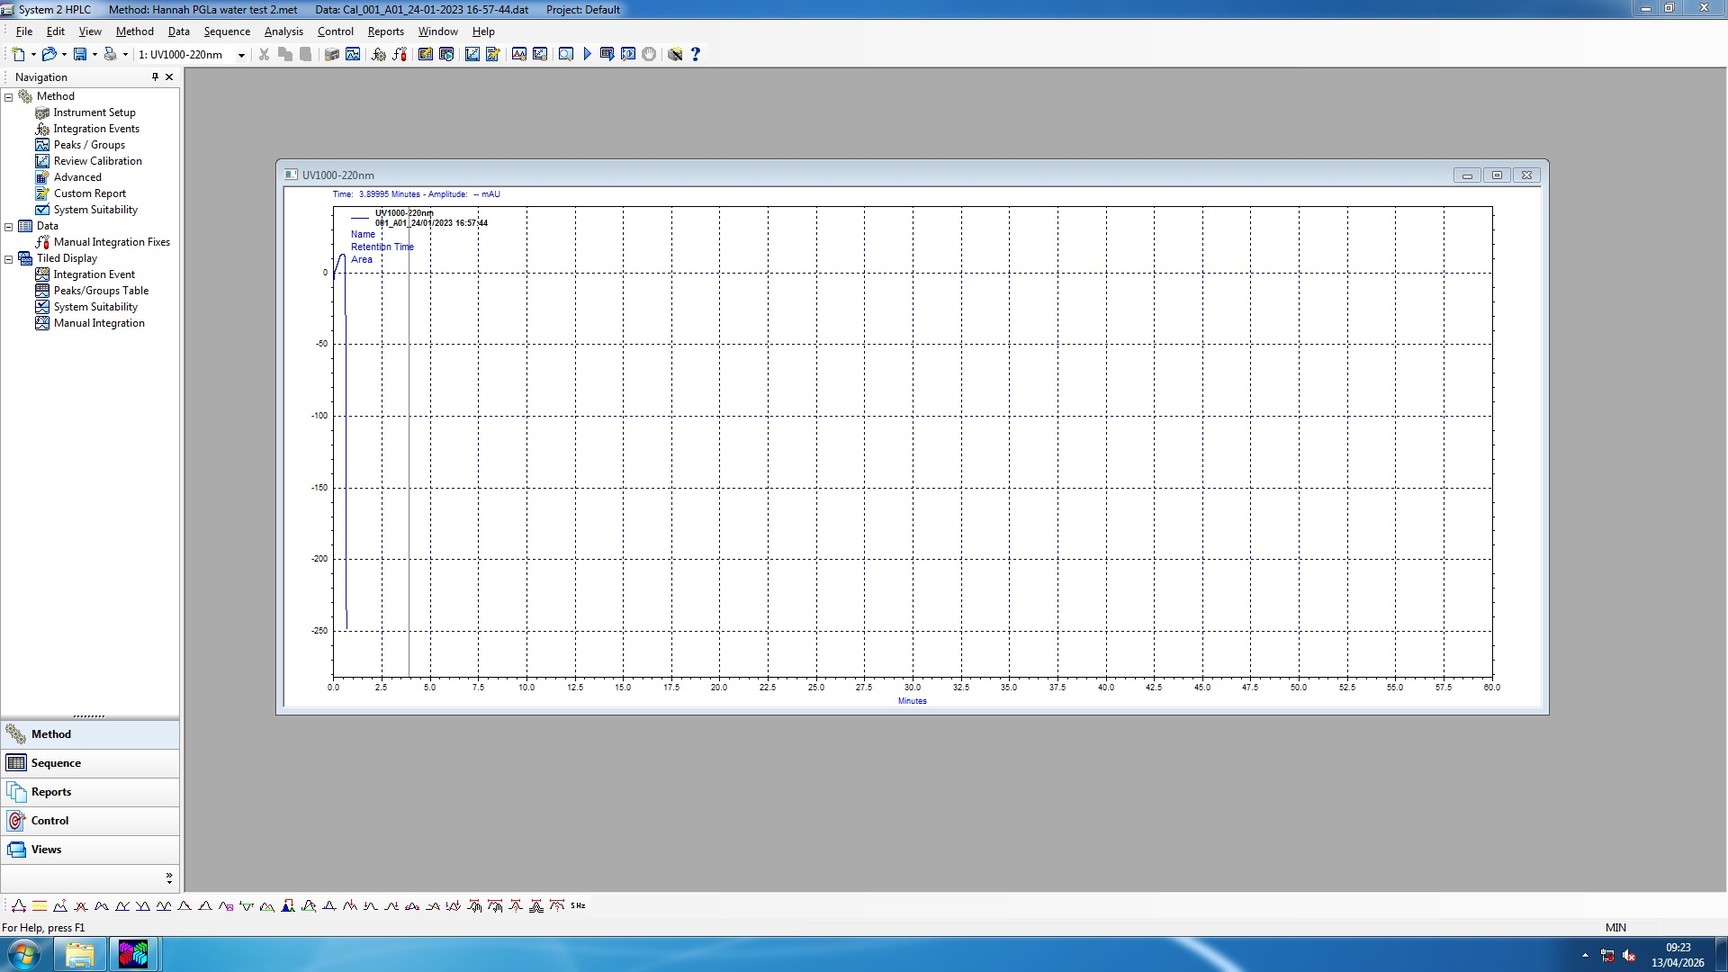Screen dimensions: 1728x972
Task: Click the Print icon in the toolbar
Action: (x=110, y=54)
